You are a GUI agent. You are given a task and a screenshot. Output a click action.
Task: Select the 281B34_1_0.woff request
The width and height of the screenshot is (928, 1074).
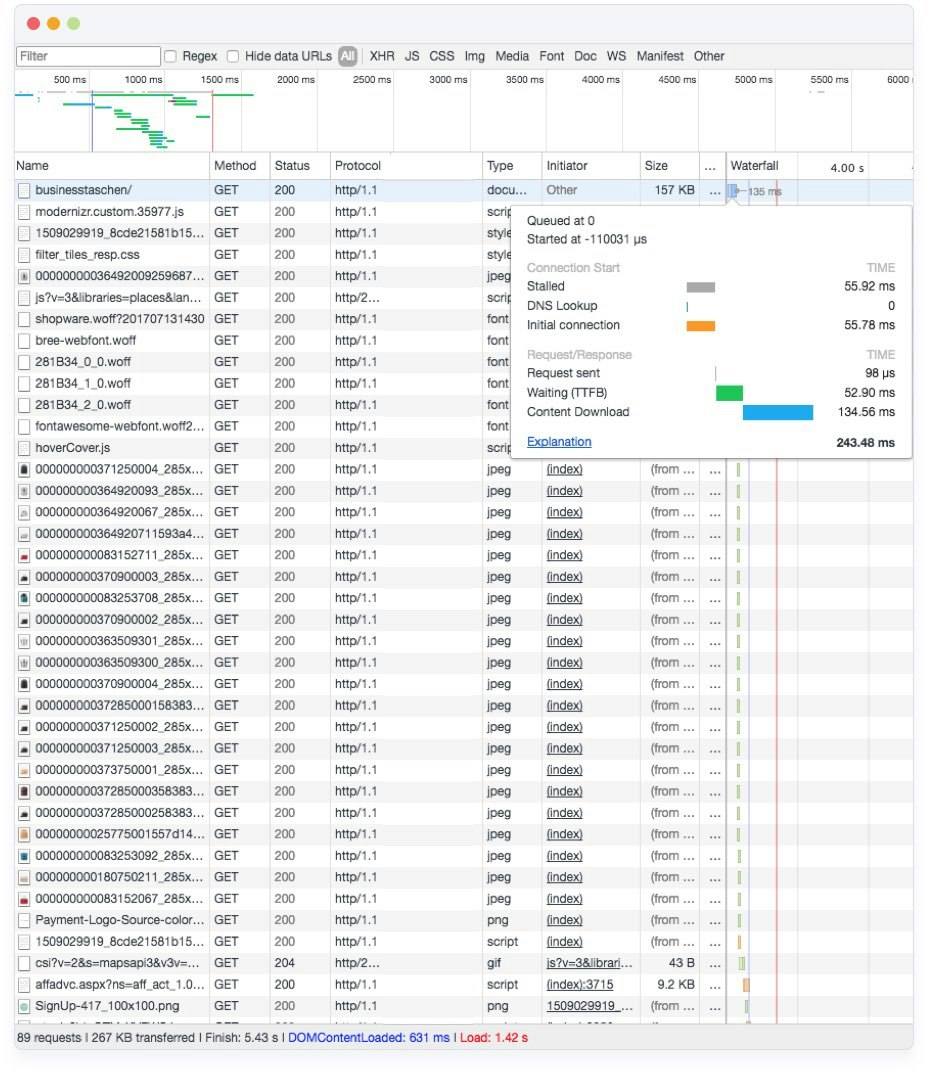83,384
